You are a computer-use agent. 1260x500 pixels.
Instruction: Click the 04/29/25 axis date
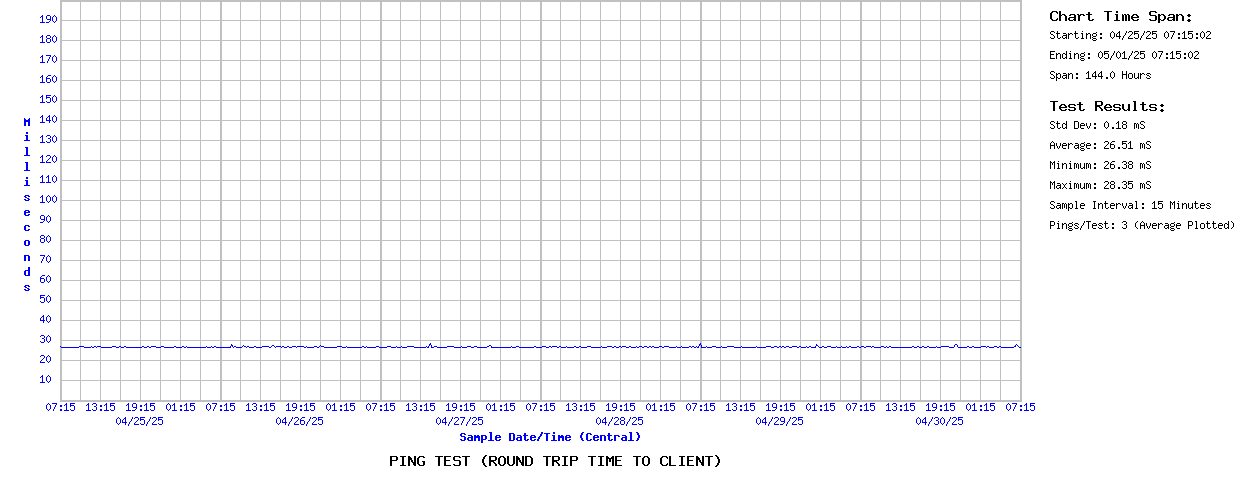click(x=780, y=421)
